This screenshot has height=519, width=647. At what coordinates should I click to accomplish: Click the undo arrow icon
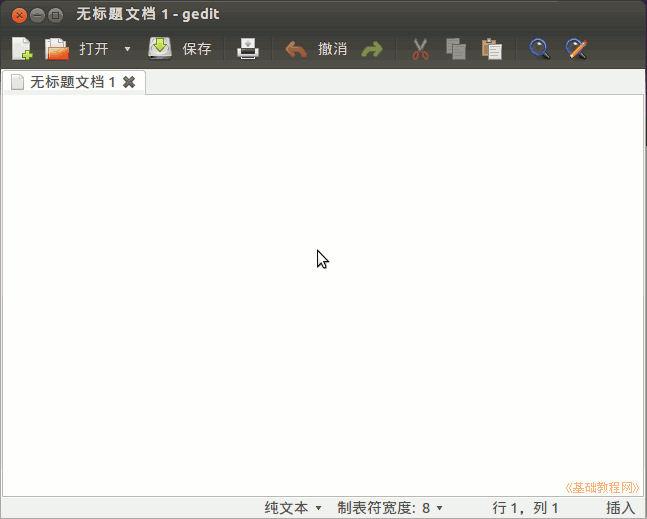[x=296, y=49]
